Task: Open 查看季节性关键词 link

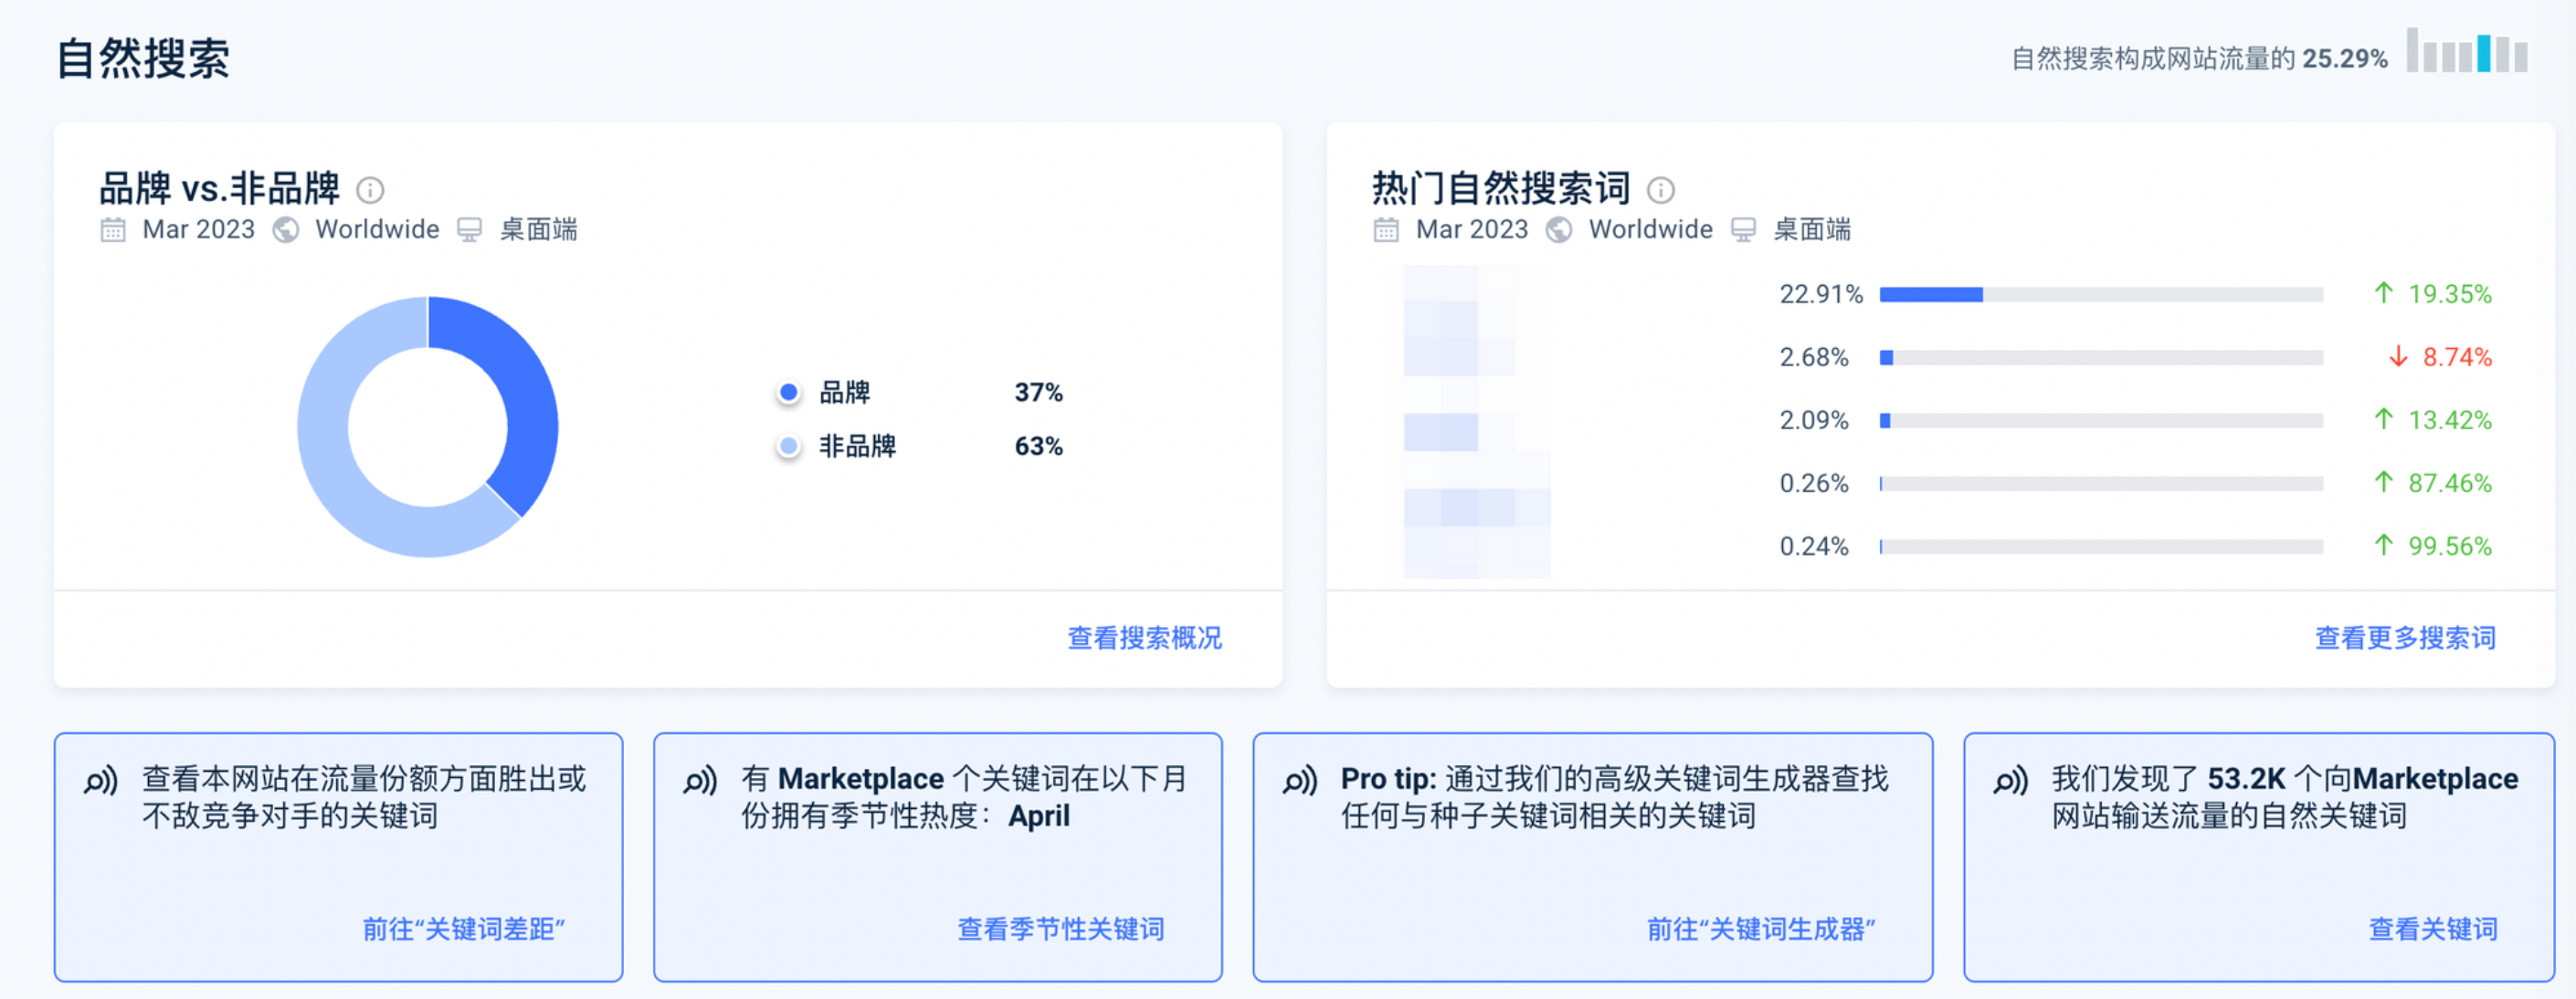Action: tap(1061, 929)
